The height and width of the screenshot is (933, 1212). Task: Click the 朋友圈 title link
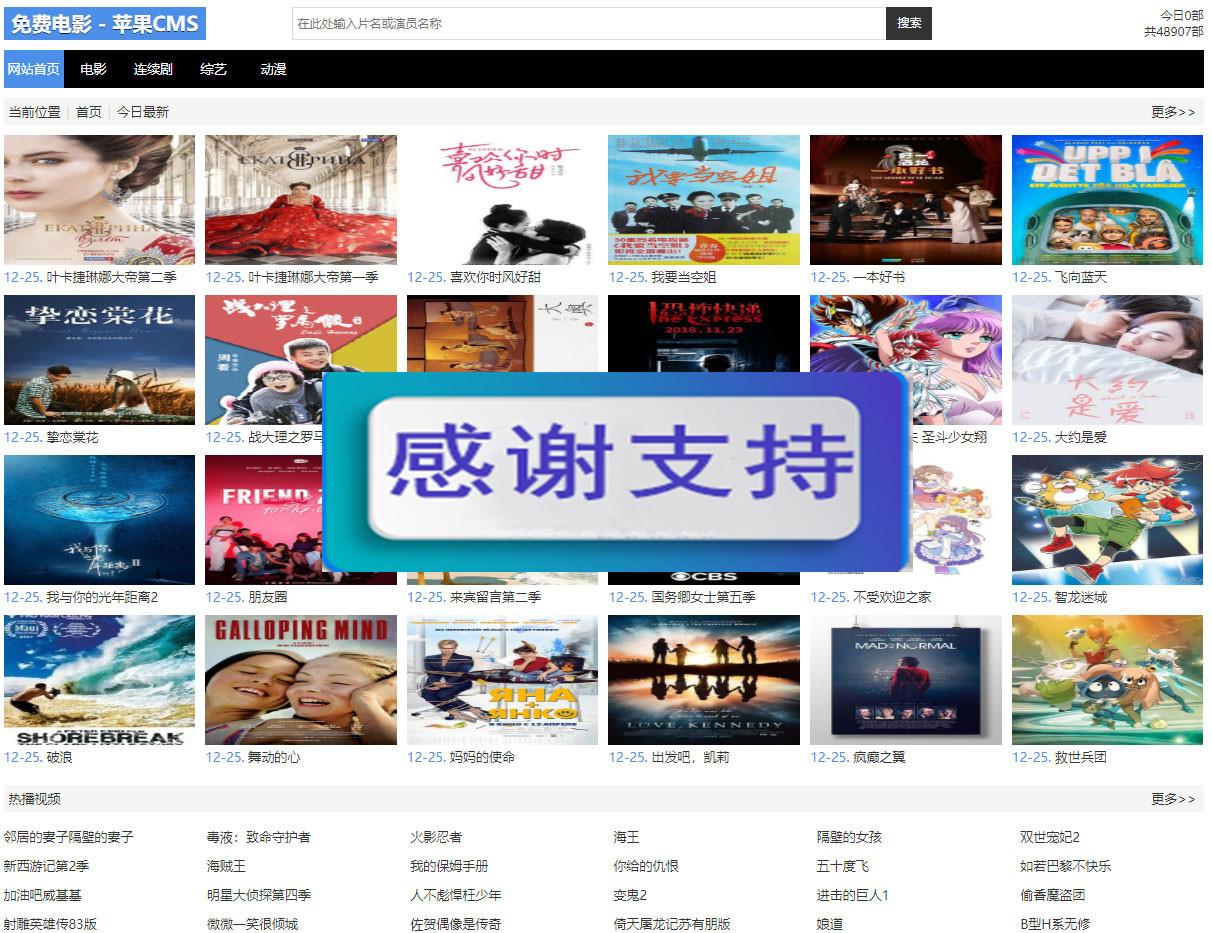(268, 597)
